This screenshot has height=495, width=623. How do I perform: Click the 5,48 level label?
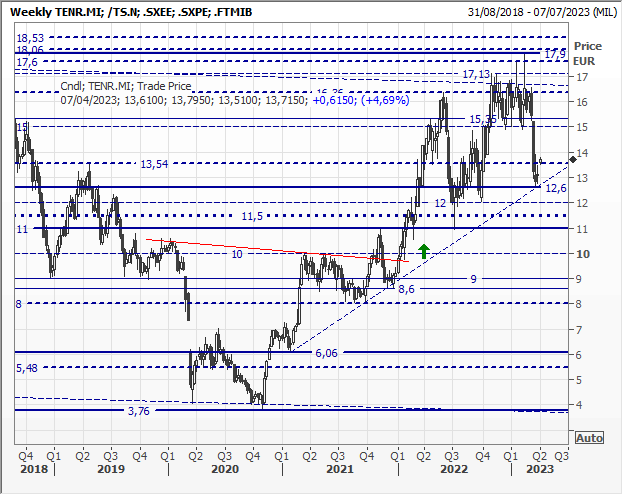[27, 368]
